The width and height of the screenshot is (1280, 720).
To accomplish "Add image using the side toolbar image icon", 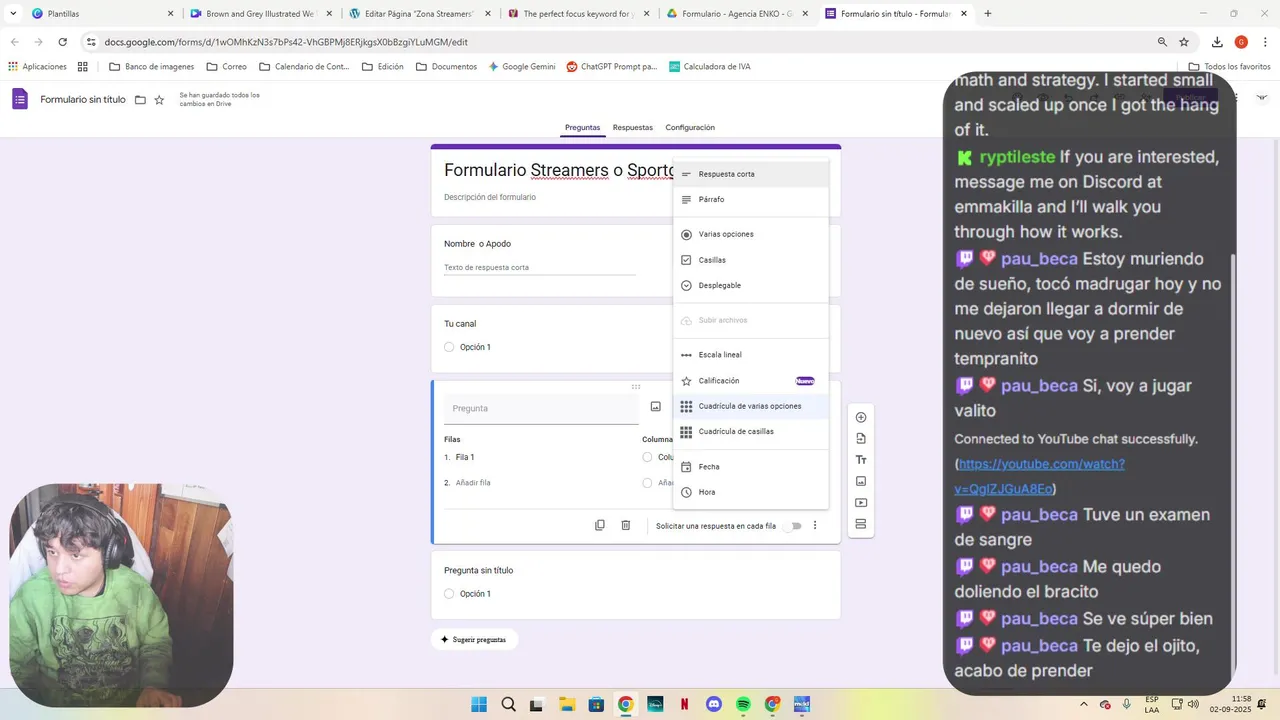I will click(x=861, y=481).
